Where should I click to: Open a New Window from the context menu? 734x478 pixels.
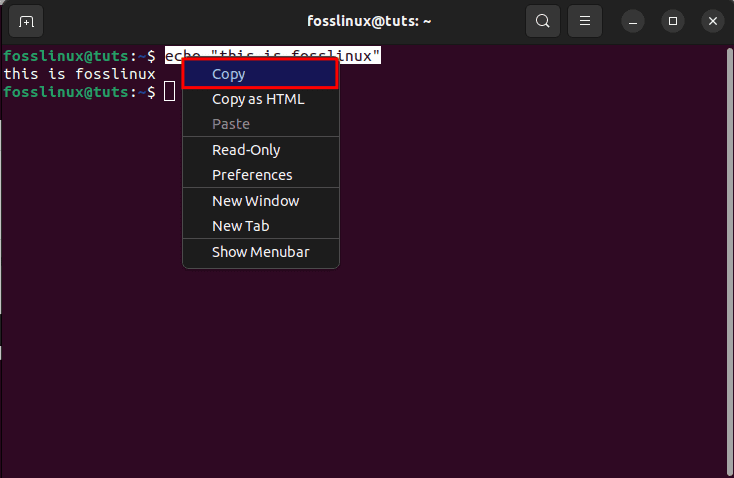(255, 201)
